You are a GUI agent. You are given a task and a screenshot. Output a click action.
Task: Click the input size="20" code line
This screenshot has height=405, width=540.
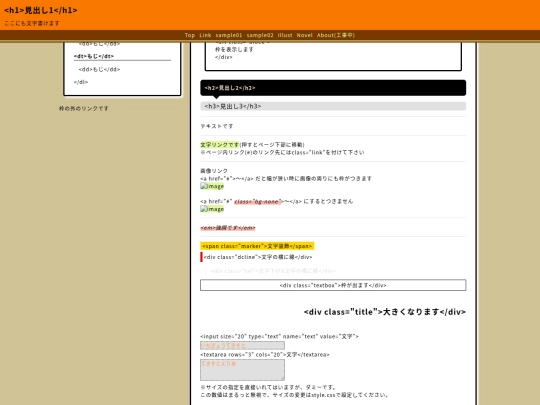279,336
